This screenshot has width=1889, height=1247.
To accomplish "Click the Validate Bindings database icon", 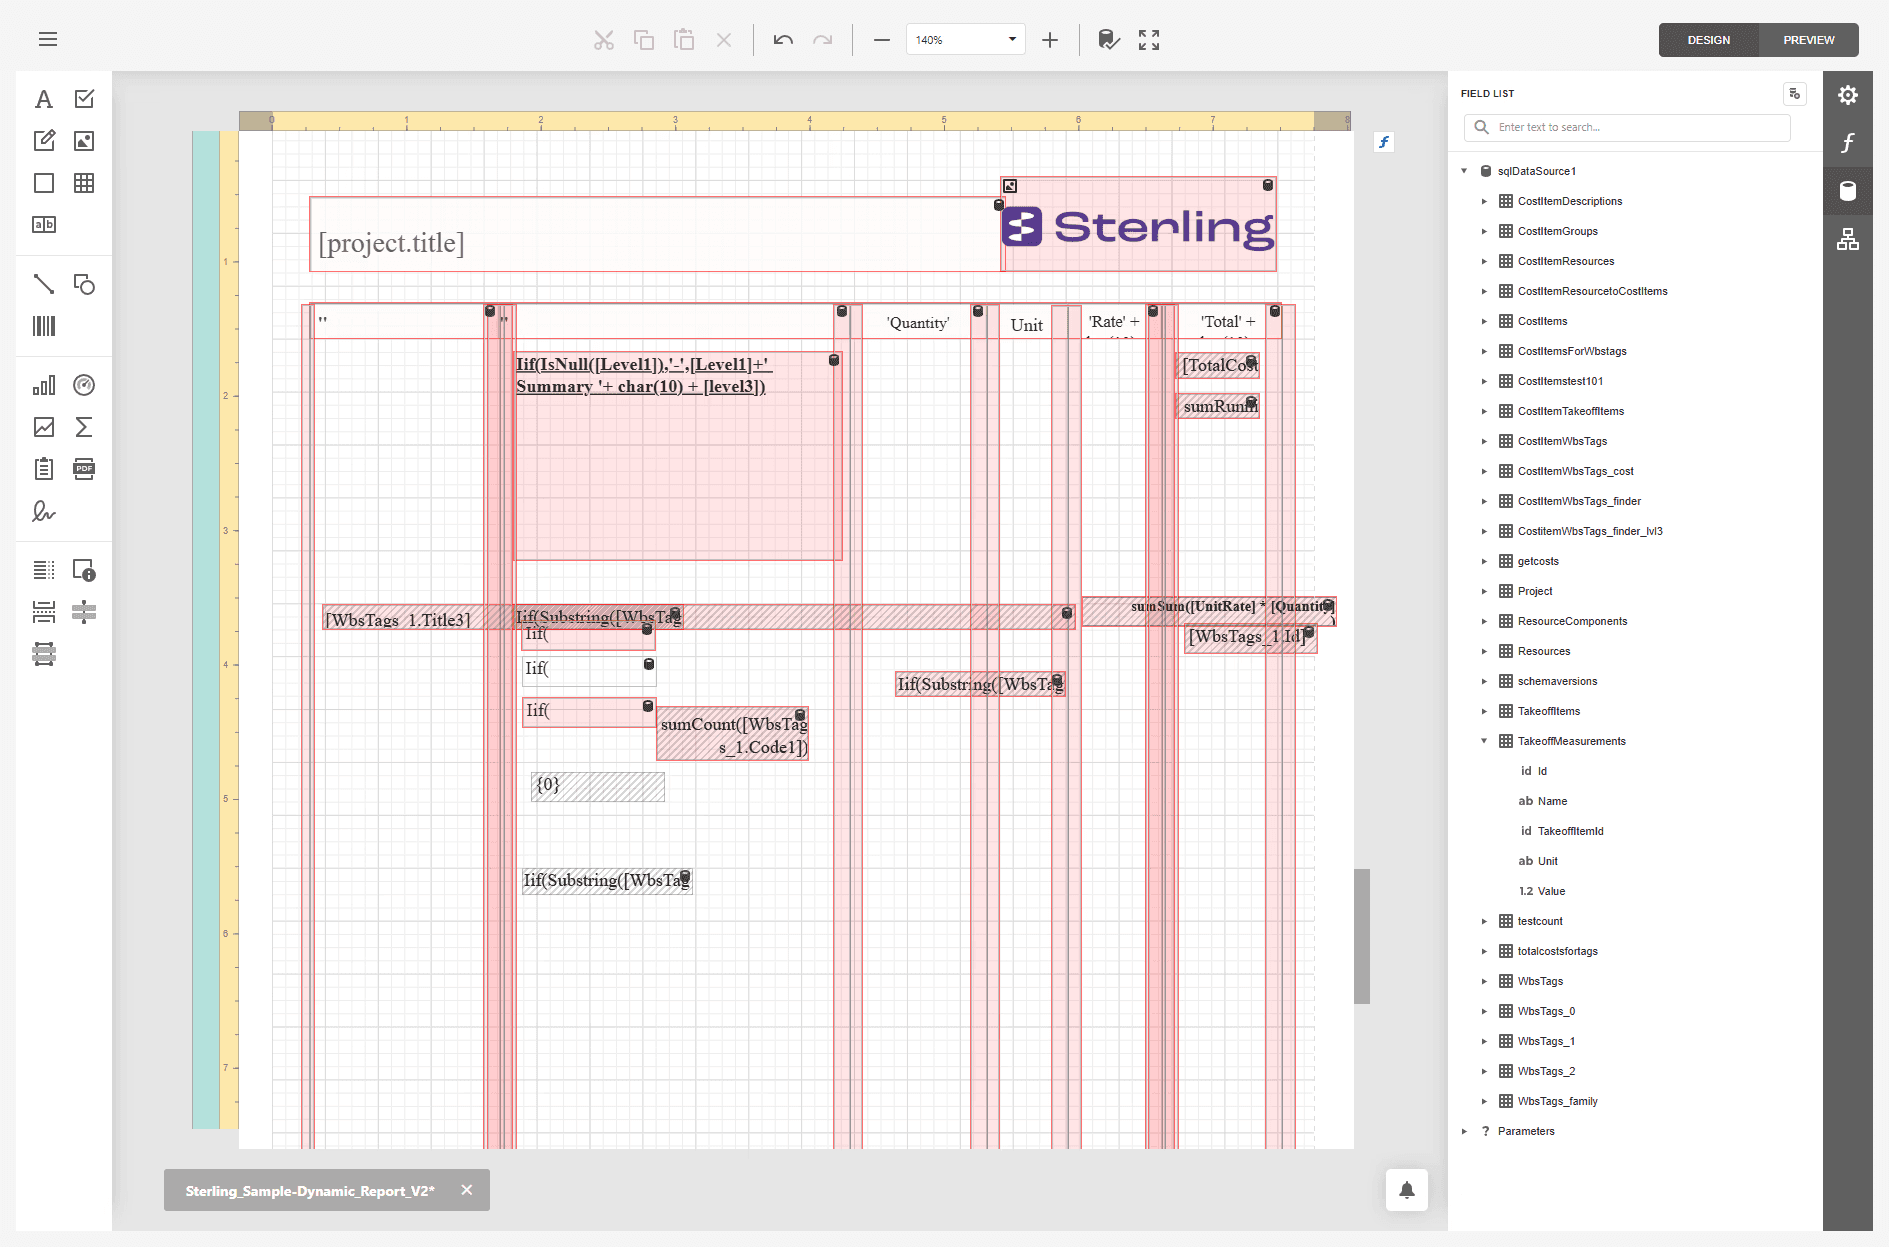I will point(1109,40).
